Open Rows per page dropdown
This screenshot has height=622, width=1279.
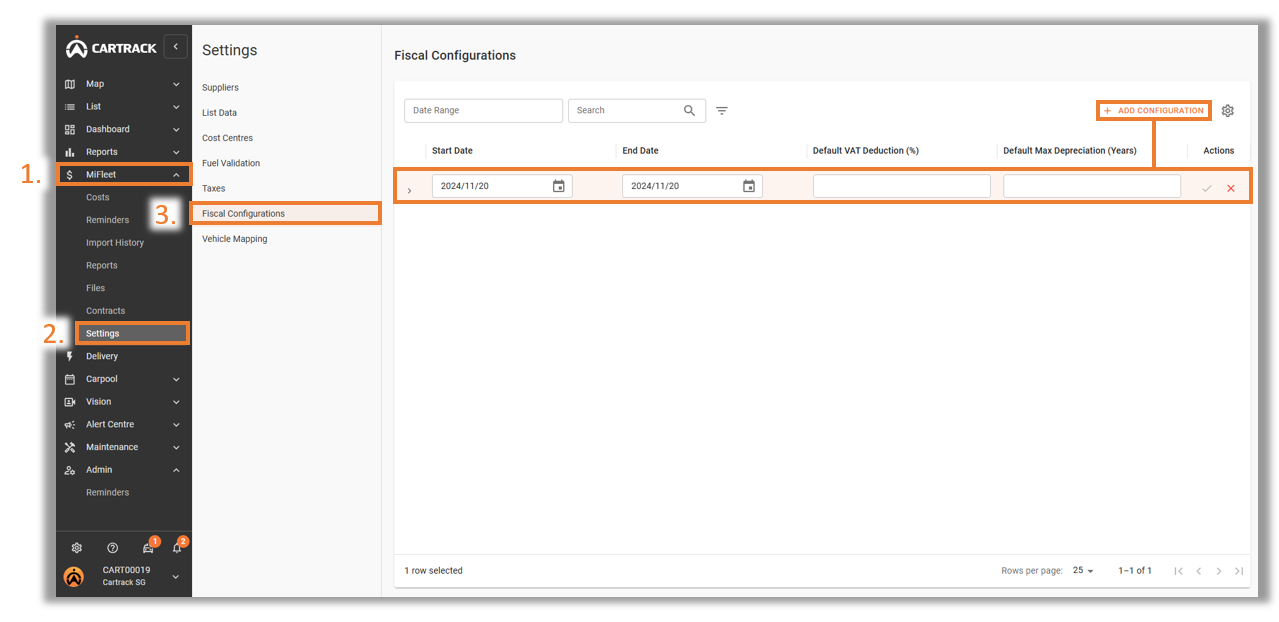click(1084, 571)
